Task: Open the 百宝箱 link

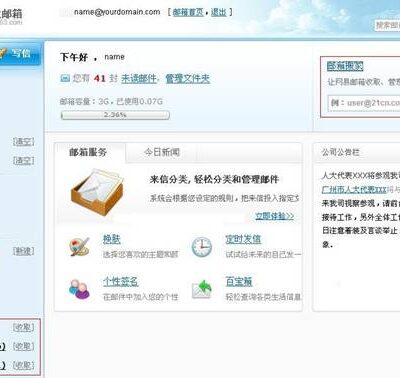Action: click(x=239, y=282)
